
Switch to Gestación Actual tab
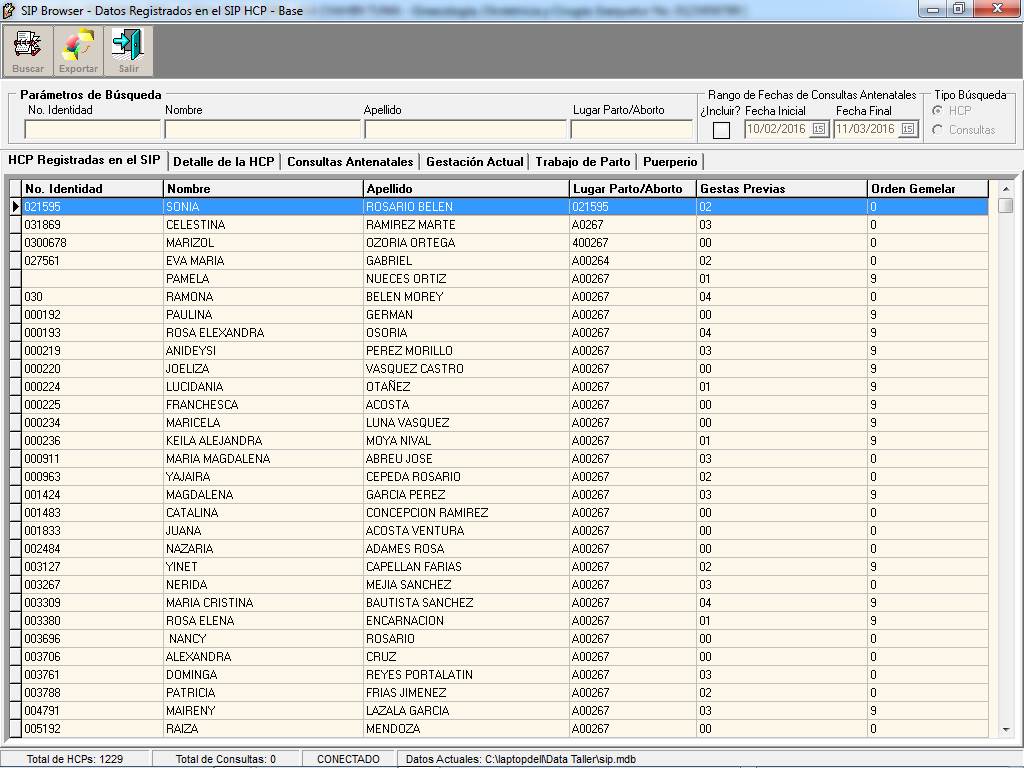pyautogui.click(x=475, y=162)
